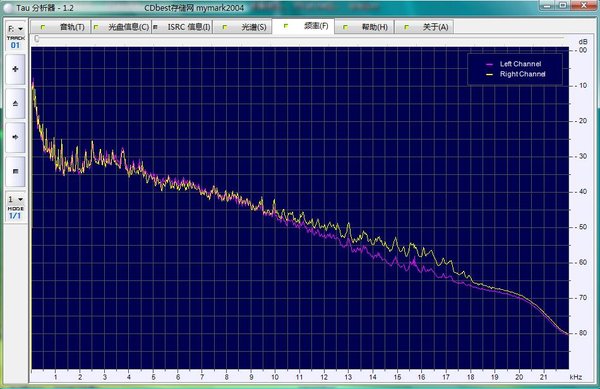
Task: Click the 10 kHz axis label
Action: [275, 377]
